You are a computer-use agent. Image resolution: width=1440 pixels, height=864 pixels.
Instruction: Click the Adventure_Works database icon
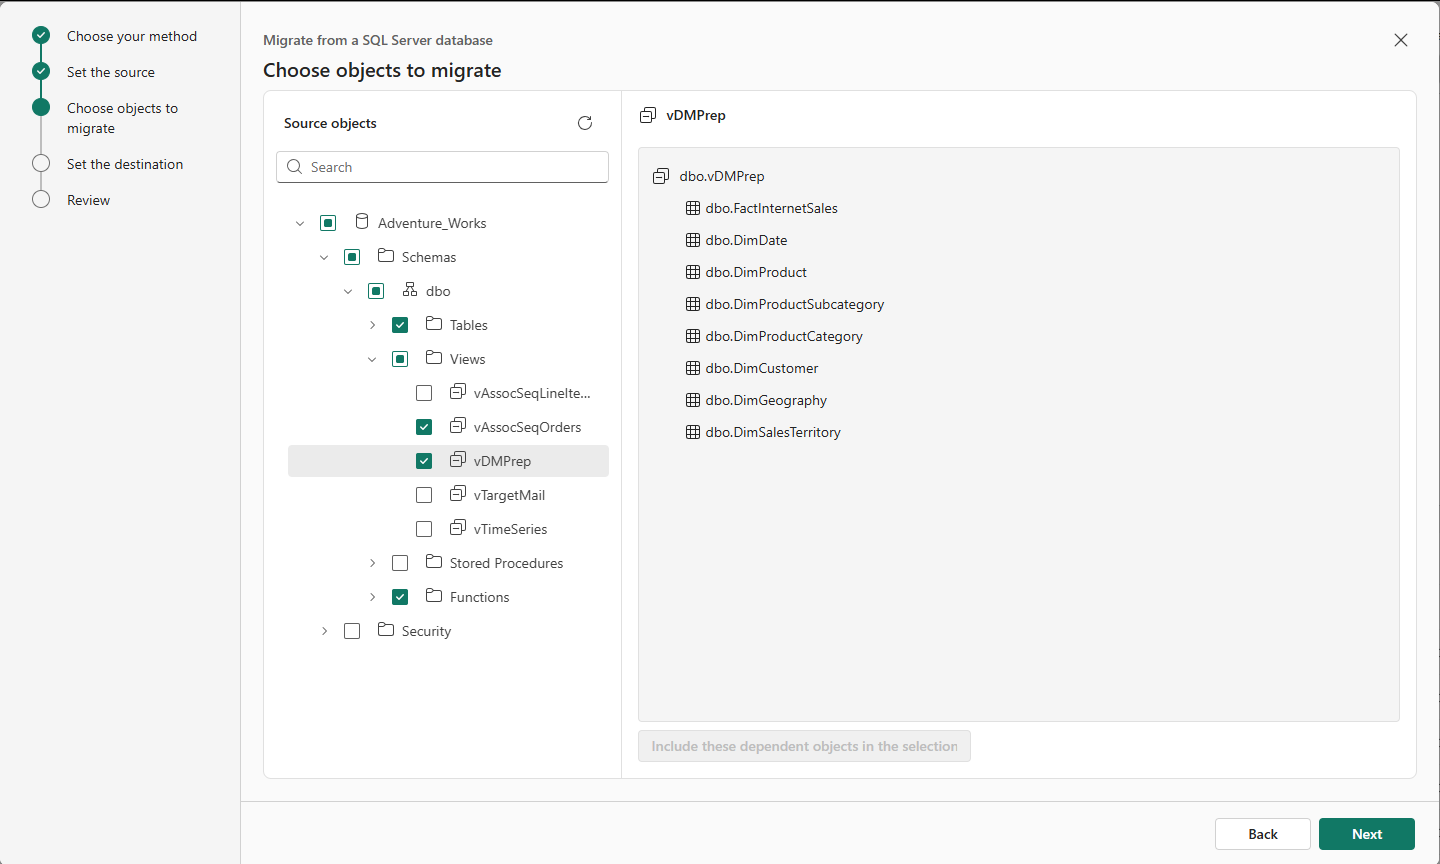[x=362, y=222]
